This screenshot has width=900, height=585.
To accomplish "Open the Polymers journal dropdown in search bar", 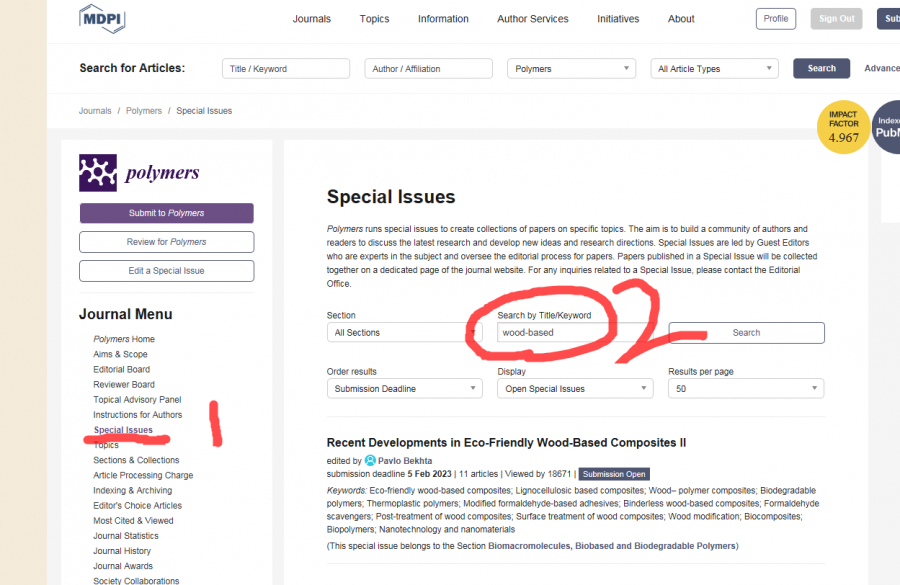I will pos(571,69).
